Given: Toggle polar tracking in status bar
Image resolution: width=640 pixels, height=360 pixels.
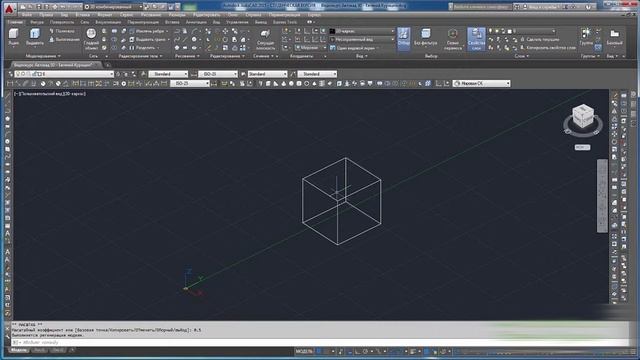Looking at the screenshot, I should pyautogui.click(x=365, y=351).
